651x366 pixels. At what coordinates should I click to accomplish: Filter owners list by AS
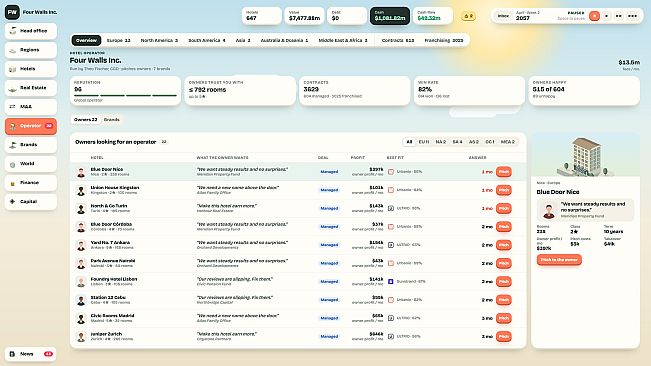point(474,142)
